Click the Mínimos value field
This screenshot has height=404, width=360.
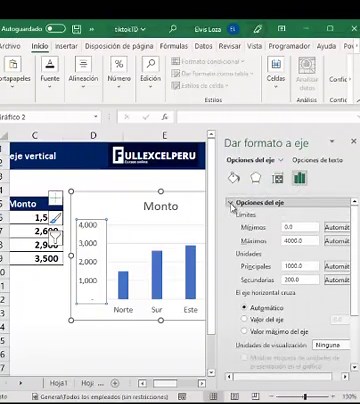(x=300, y=227)
